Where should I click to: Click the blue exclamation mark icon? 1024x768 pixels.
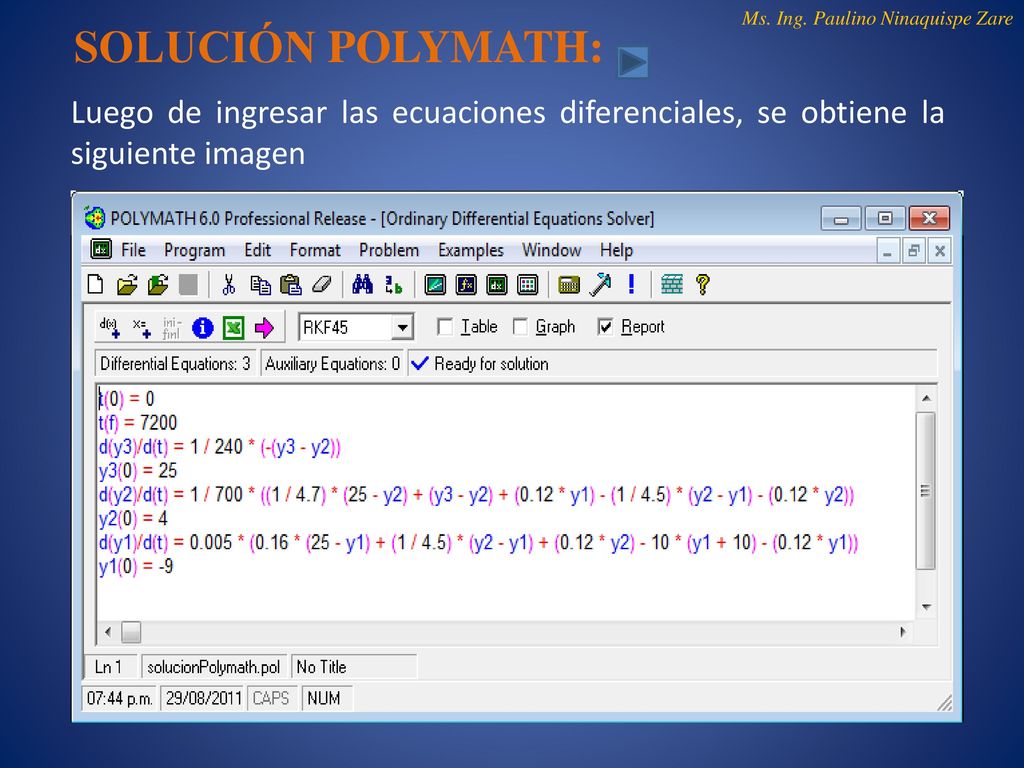point(631,284)
